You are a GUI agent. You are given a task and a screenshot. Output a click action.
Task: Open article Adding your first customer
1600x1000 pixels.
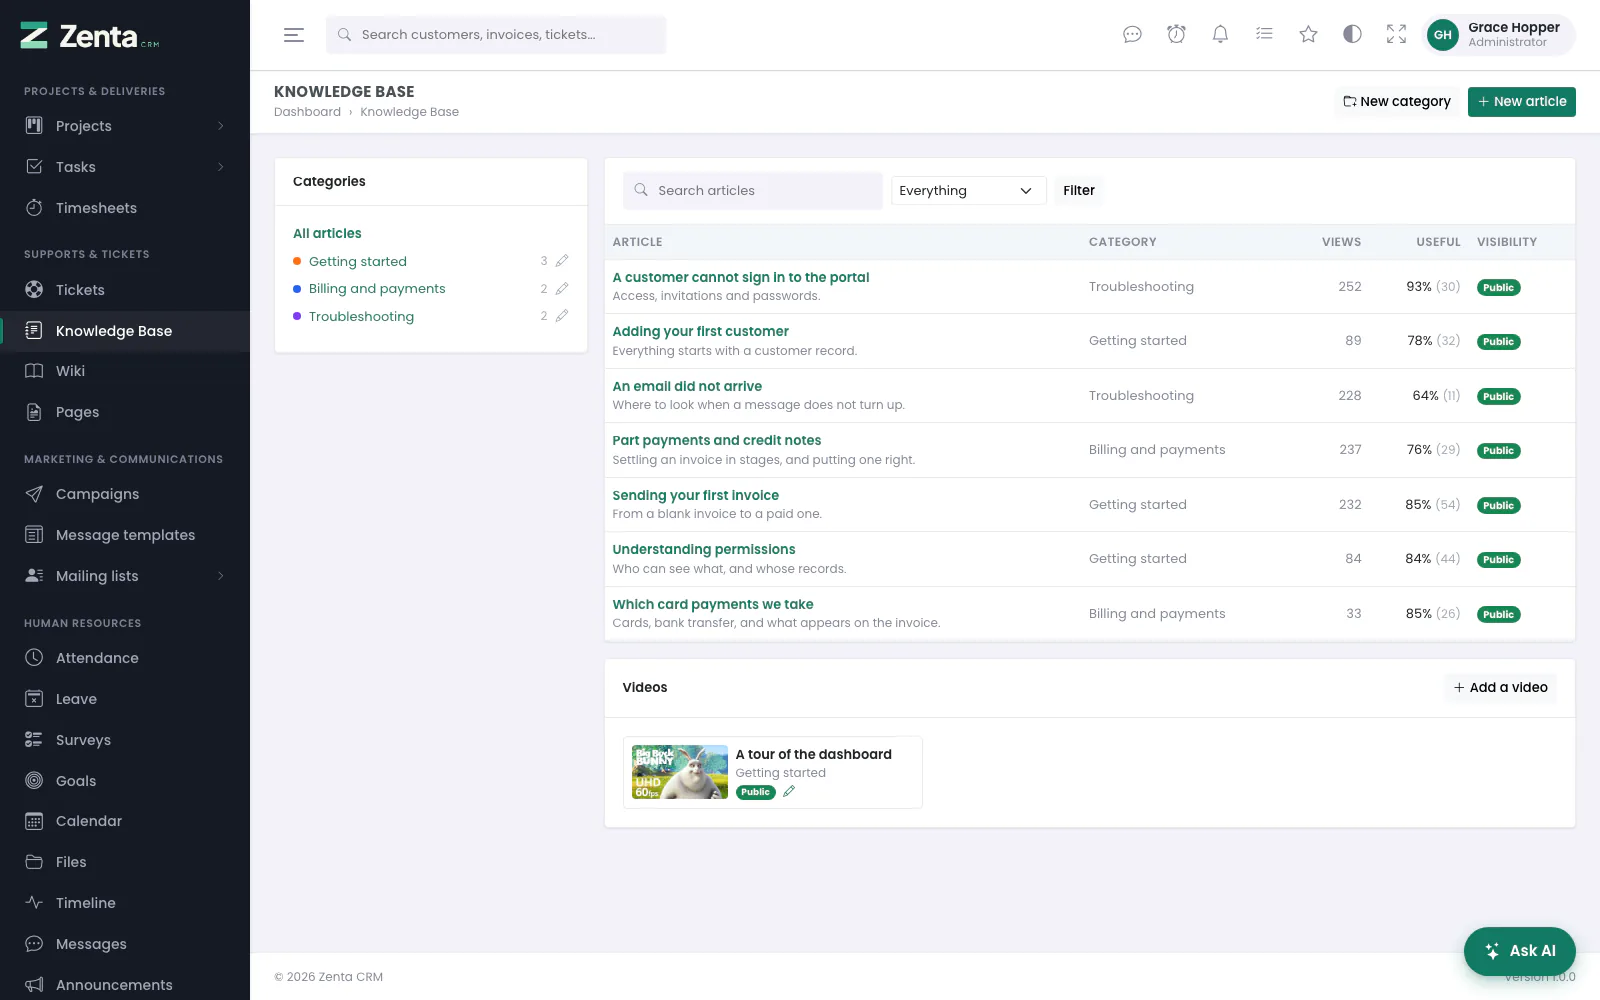click(x=701, y=331)
